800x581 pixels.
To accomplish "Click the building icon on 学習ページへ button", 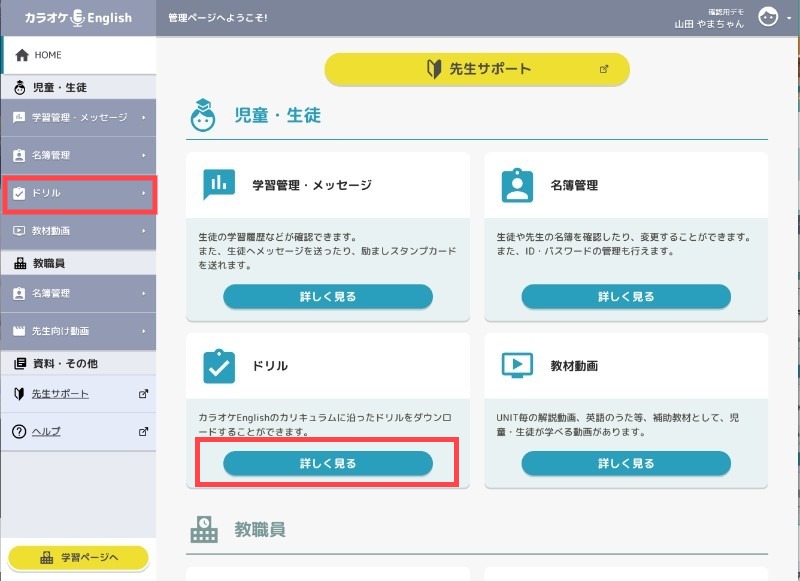I will 46,558.
